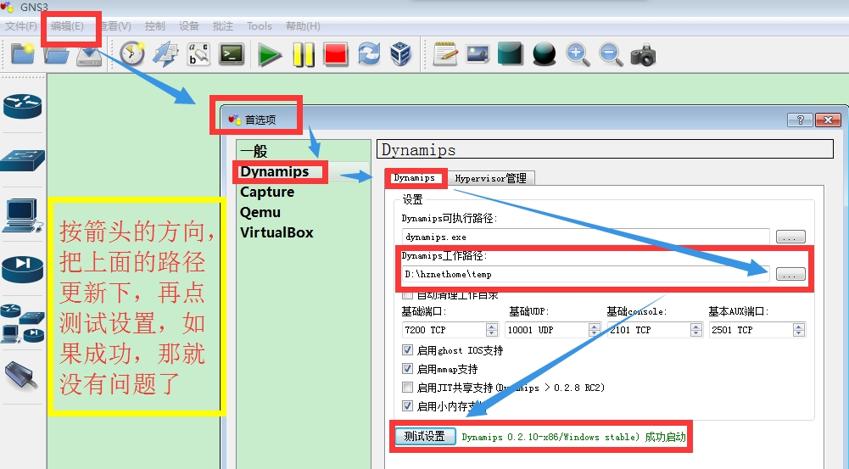
Task: Toggle 启用ghost IOS支持 checkbox
Action: click(x=407, y=350)
